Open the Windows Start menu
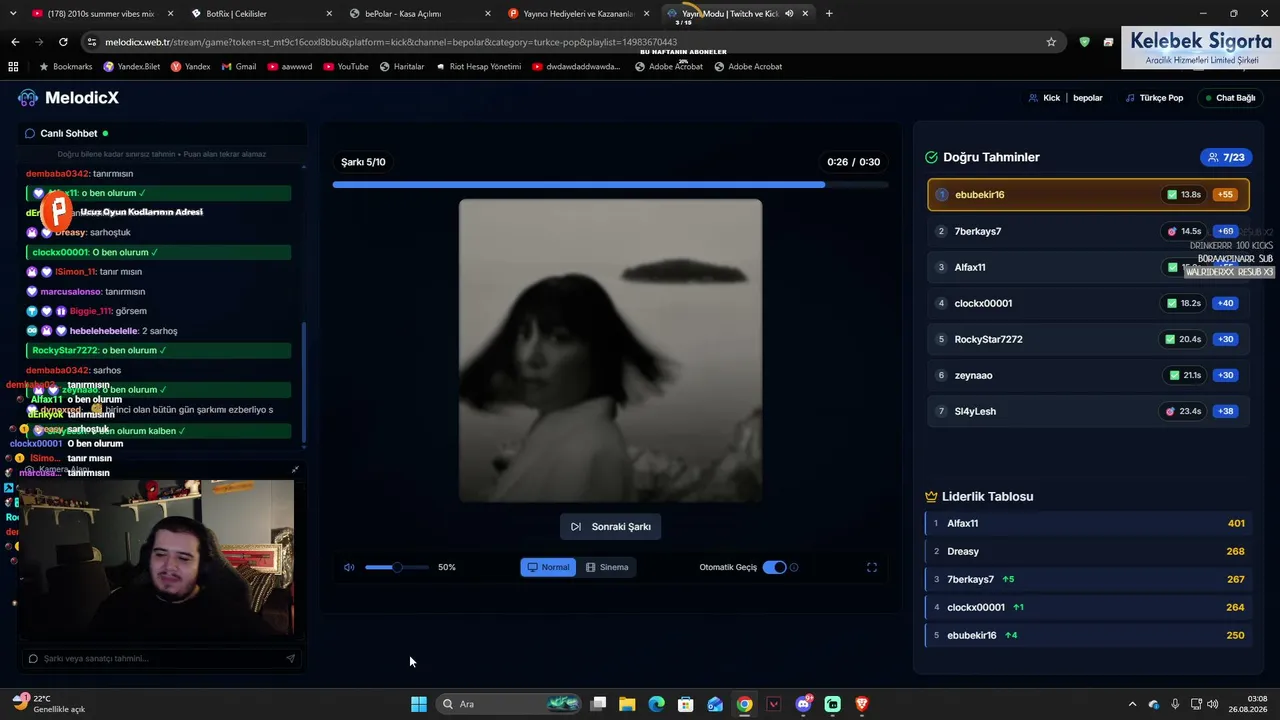1280x720 pixels. click(419, 704)
